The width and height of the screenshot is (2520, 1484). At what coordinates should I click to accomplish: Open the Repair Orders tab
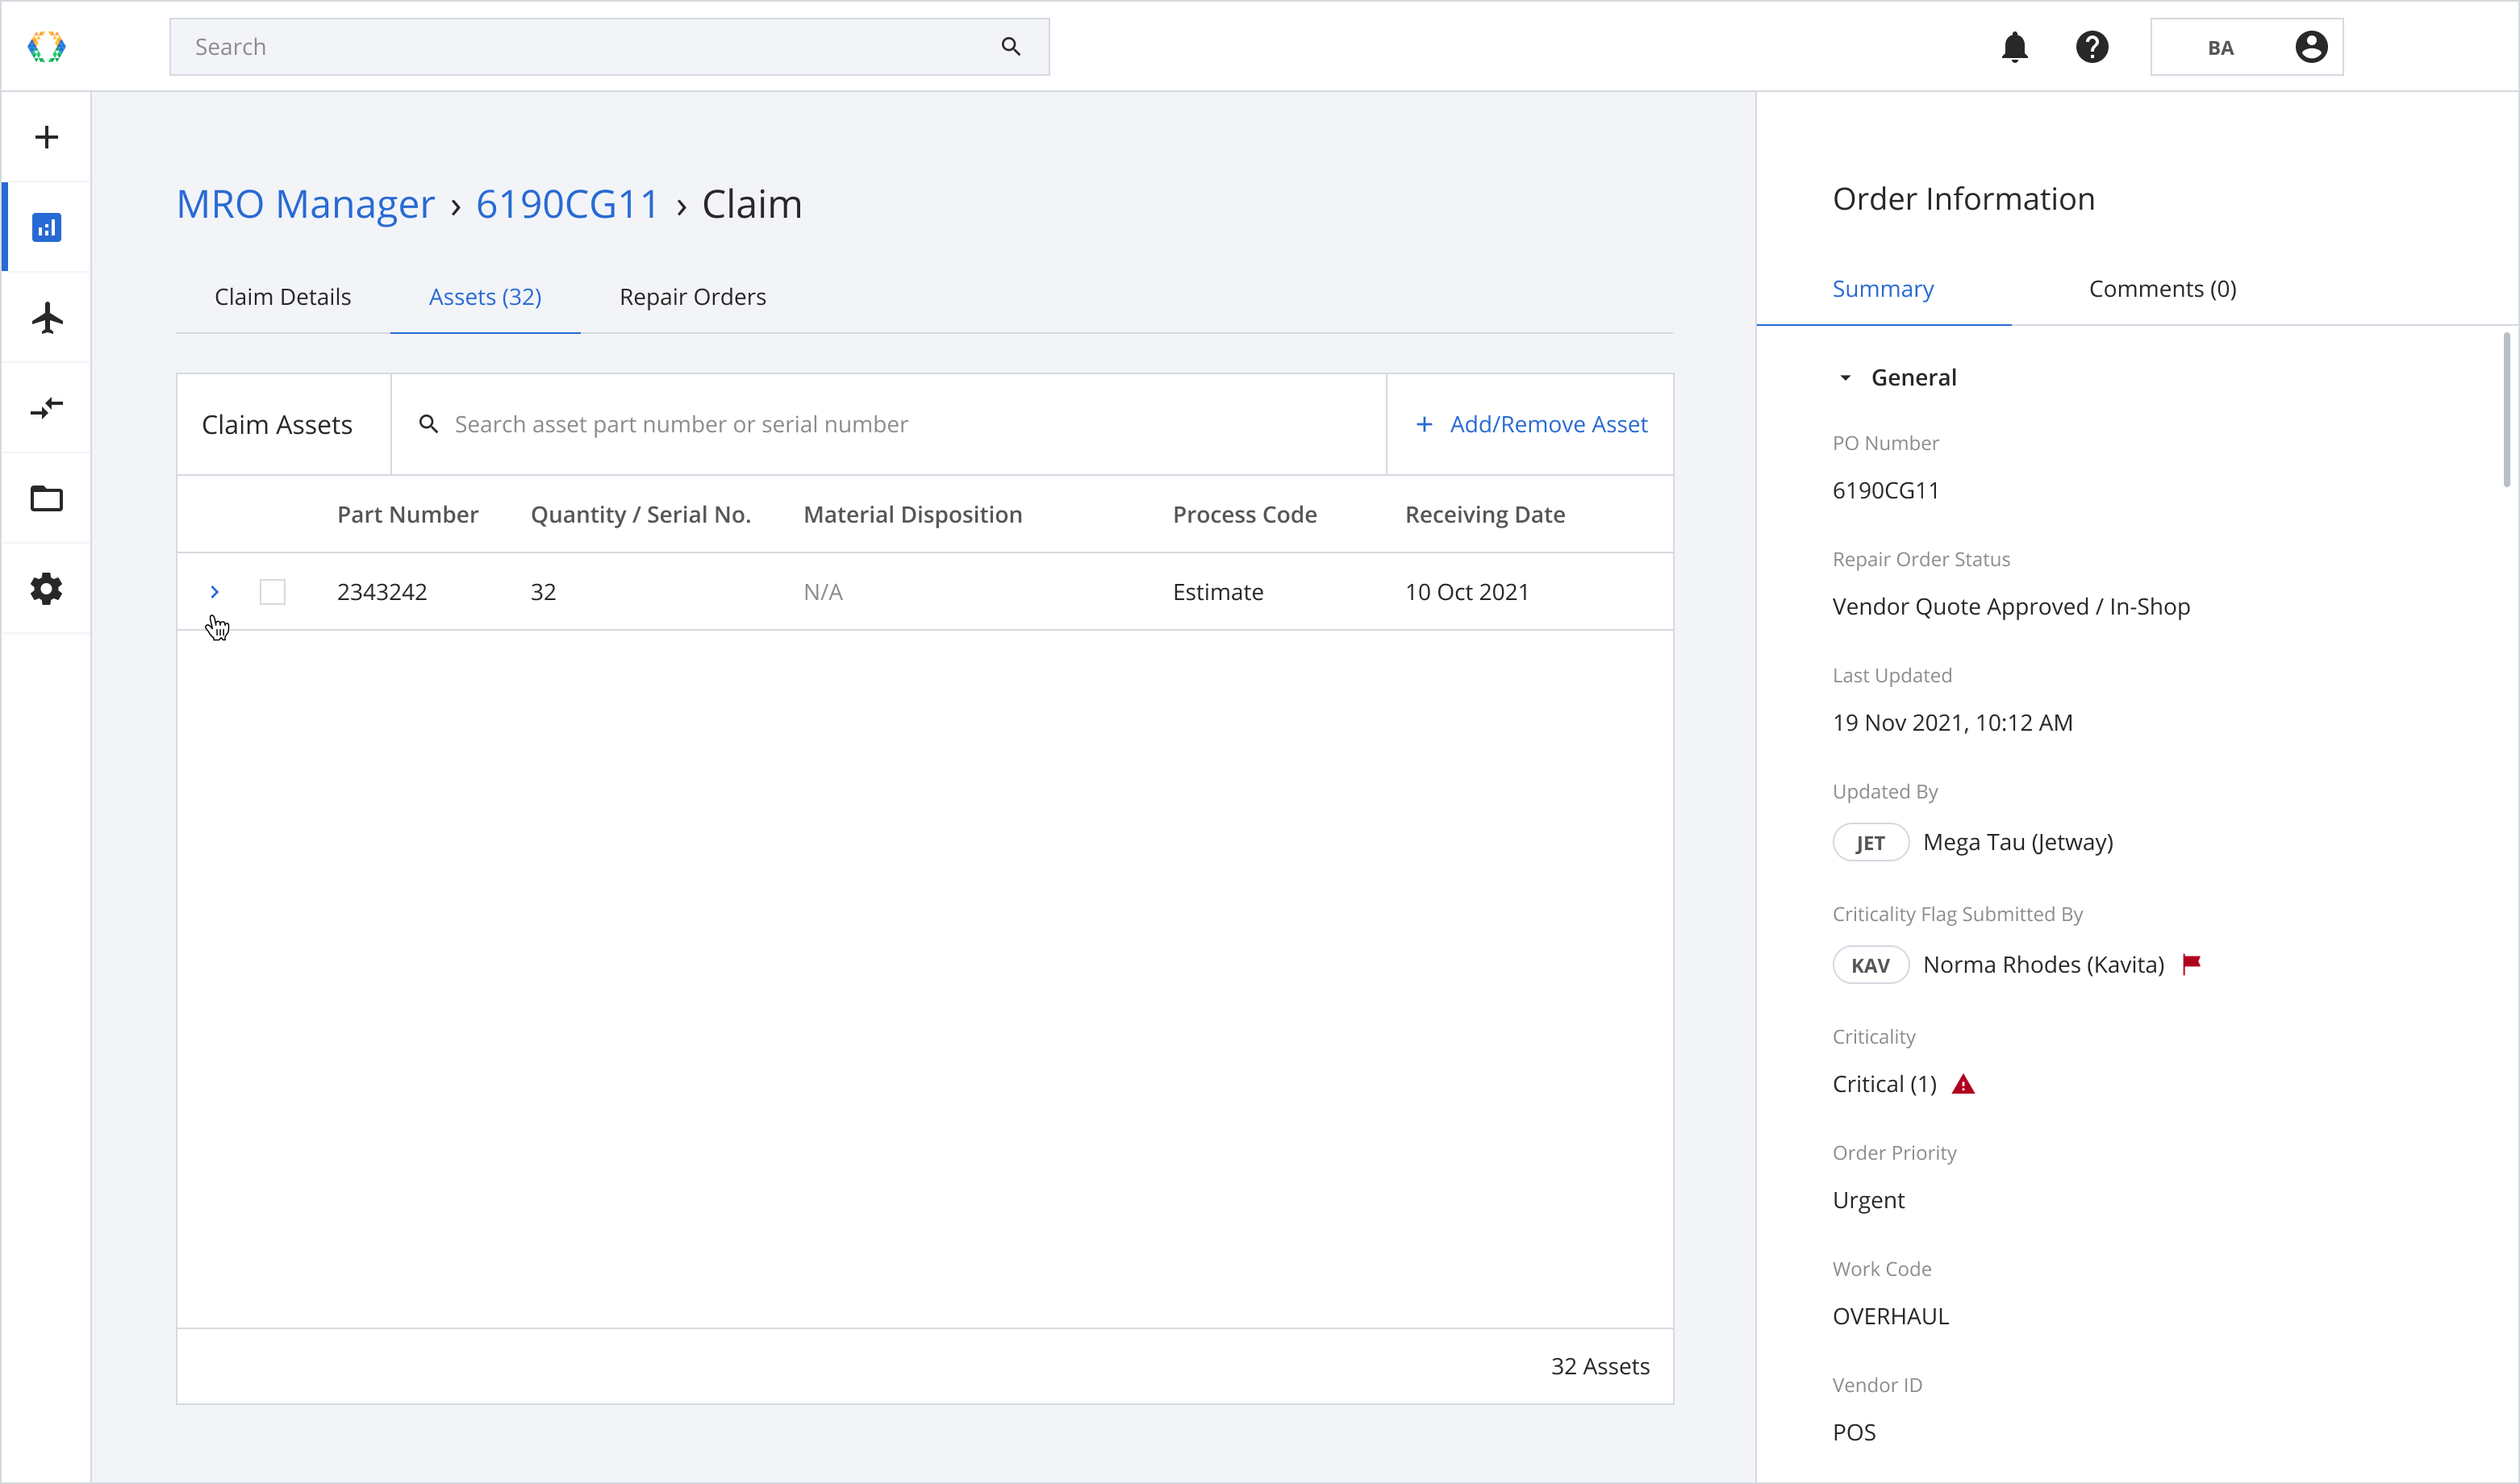coord(693,297)
